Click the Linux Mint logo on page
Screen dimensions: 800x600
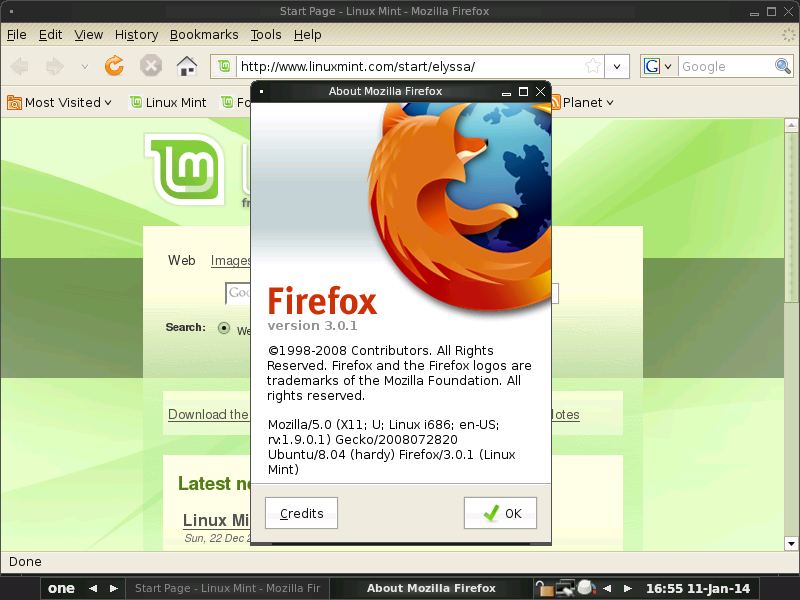coord(185,169)
